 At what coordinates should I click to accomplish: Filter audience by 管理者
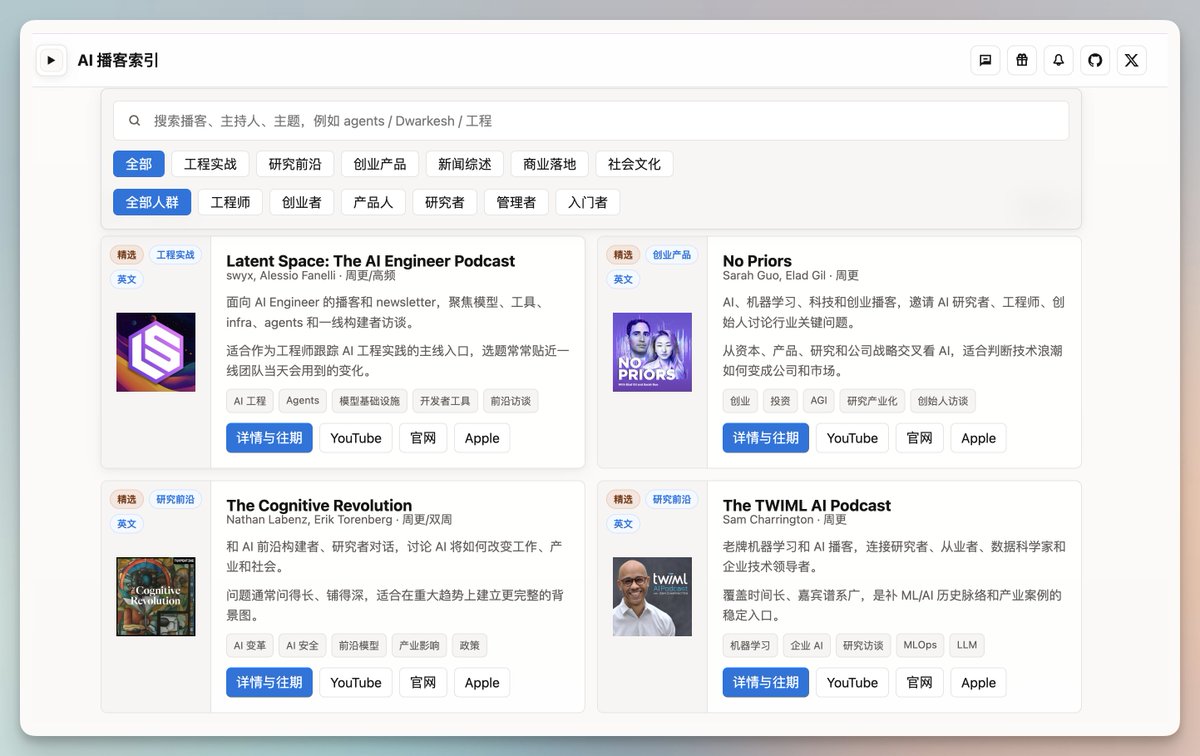[x=516, y=202]
